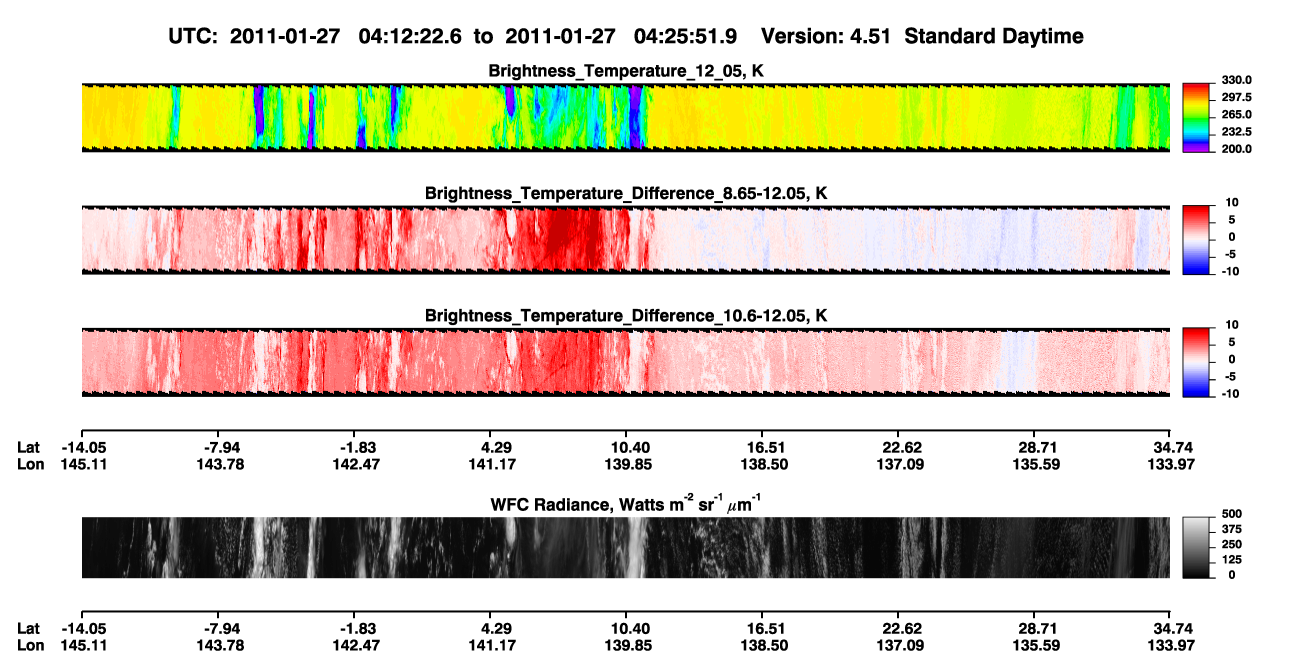
Task: Click longitude 141.17 on the bottom axis
Action: 493,644
